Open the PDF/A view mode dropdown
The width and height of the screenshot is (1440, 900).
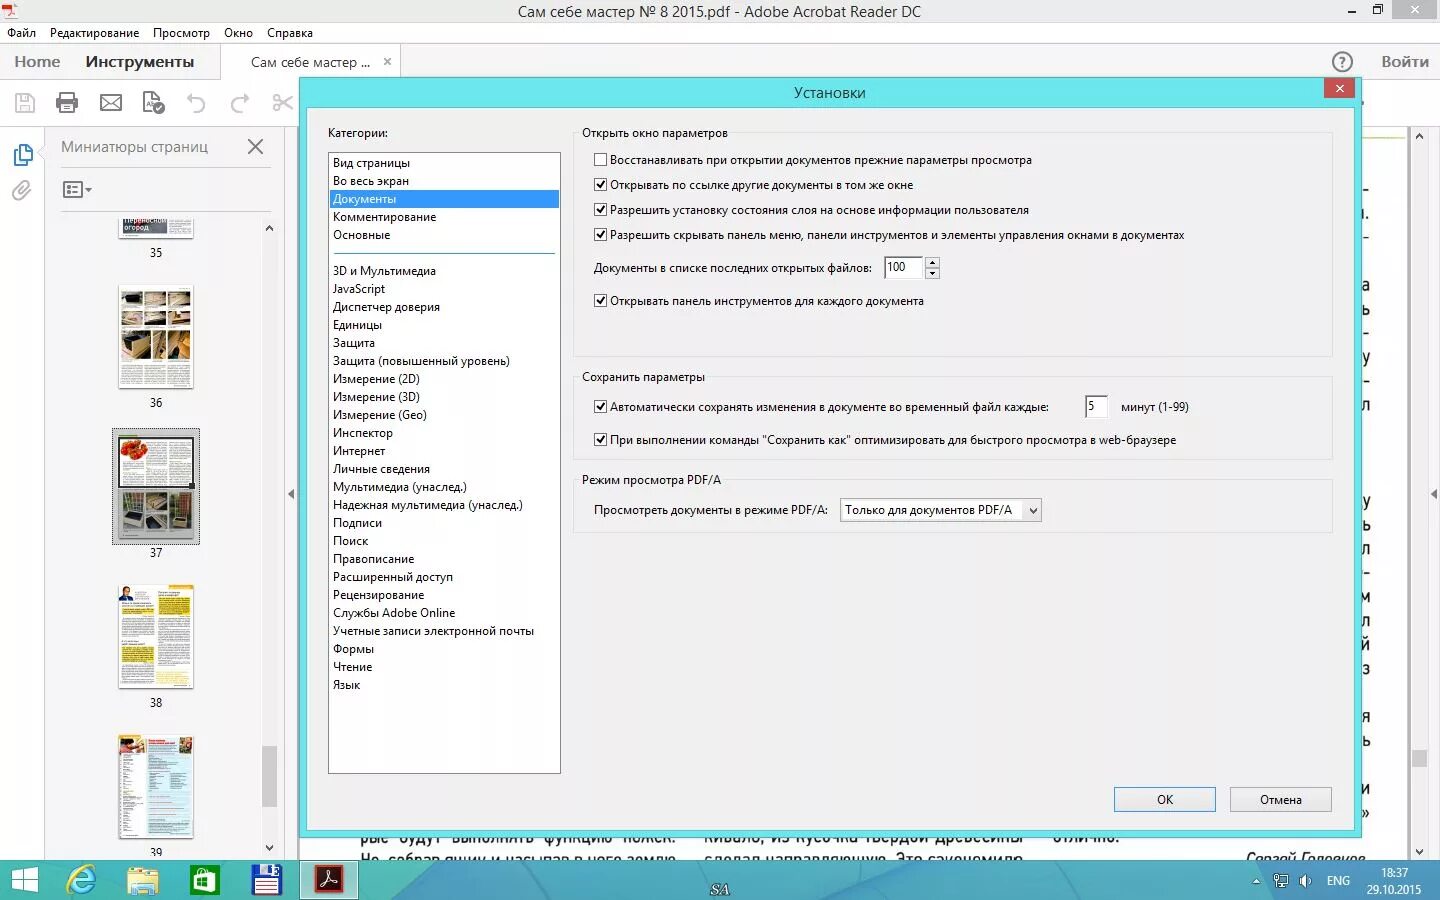941,510
